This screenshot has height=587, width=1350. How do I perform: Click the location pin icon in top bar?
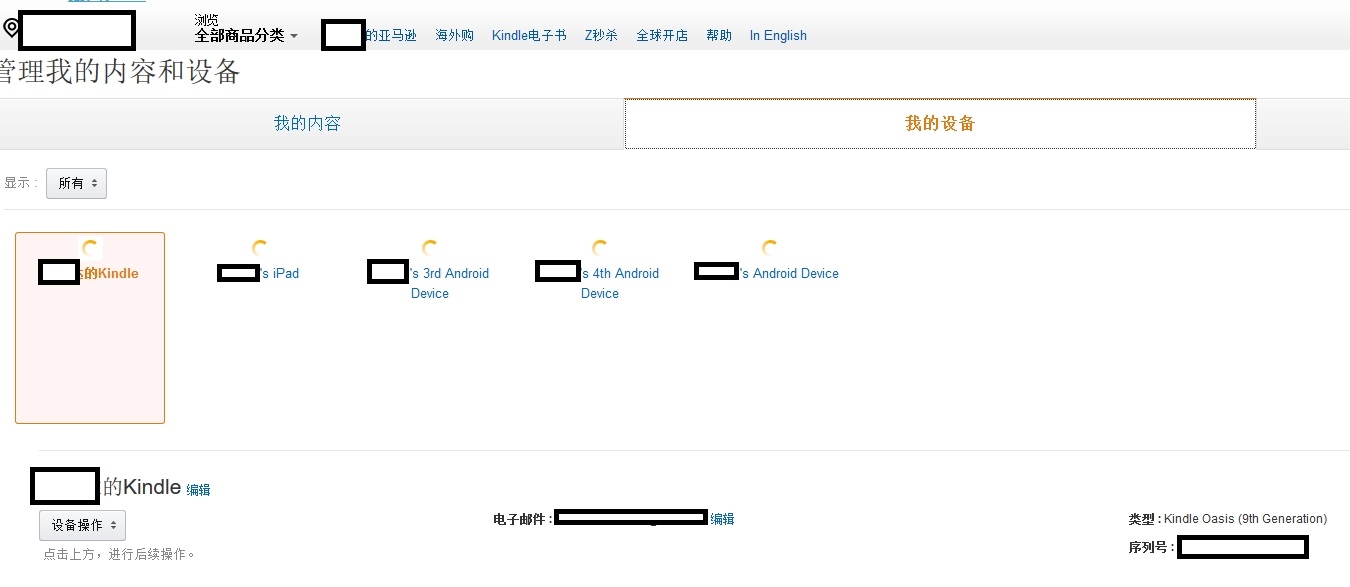(x=11, y=27)
